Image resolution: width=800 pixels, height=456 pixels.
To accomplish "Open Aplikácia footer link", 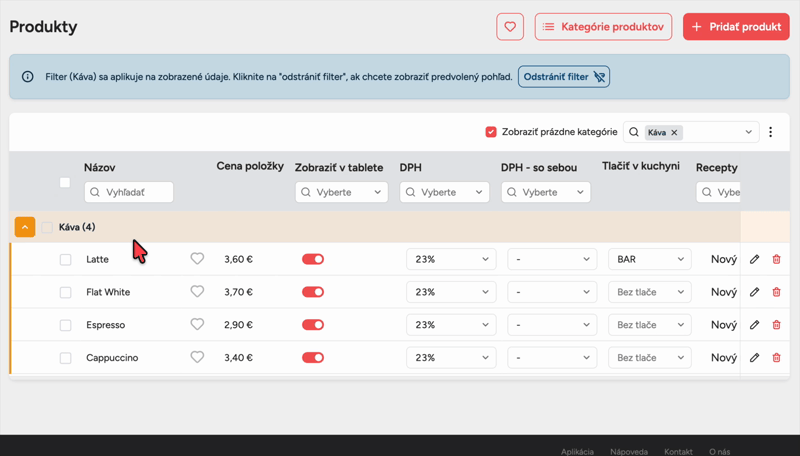I will tap(577, 451).
